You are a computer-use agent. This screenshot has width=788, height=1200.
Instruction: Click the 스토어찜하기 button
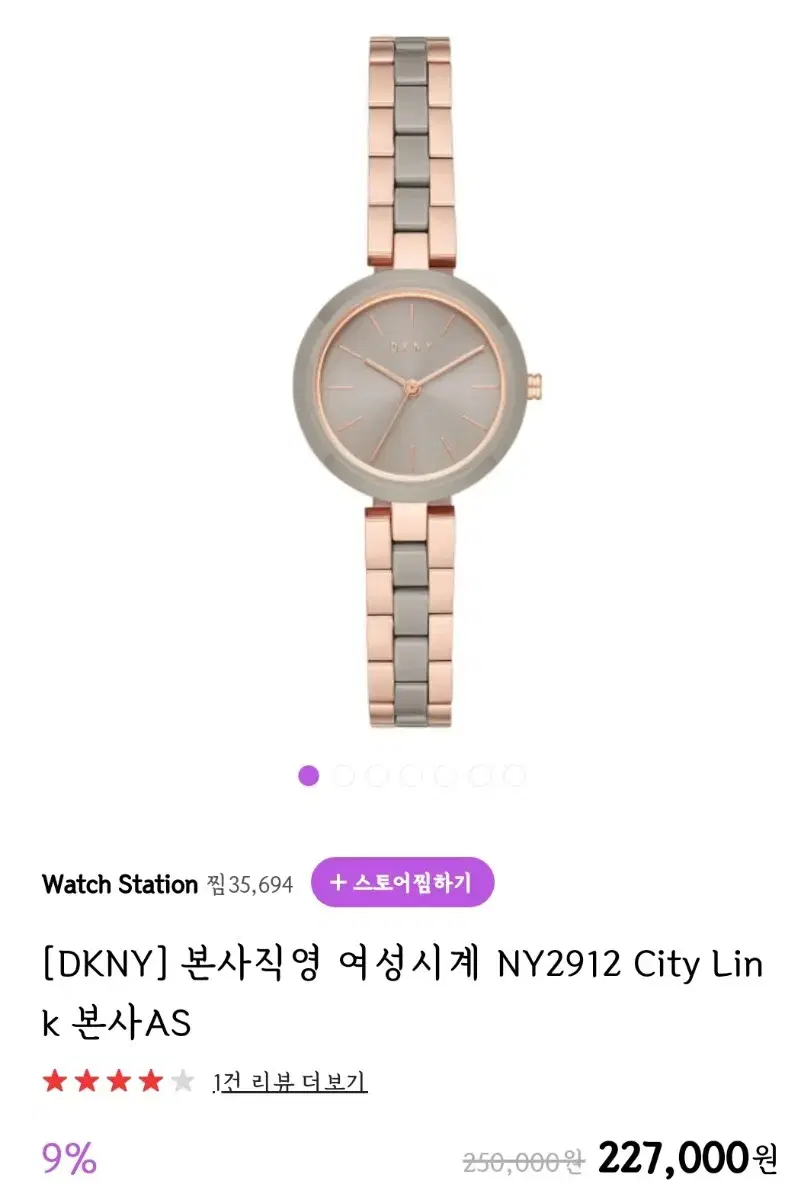pyautogui.click(x=403, y=882)
